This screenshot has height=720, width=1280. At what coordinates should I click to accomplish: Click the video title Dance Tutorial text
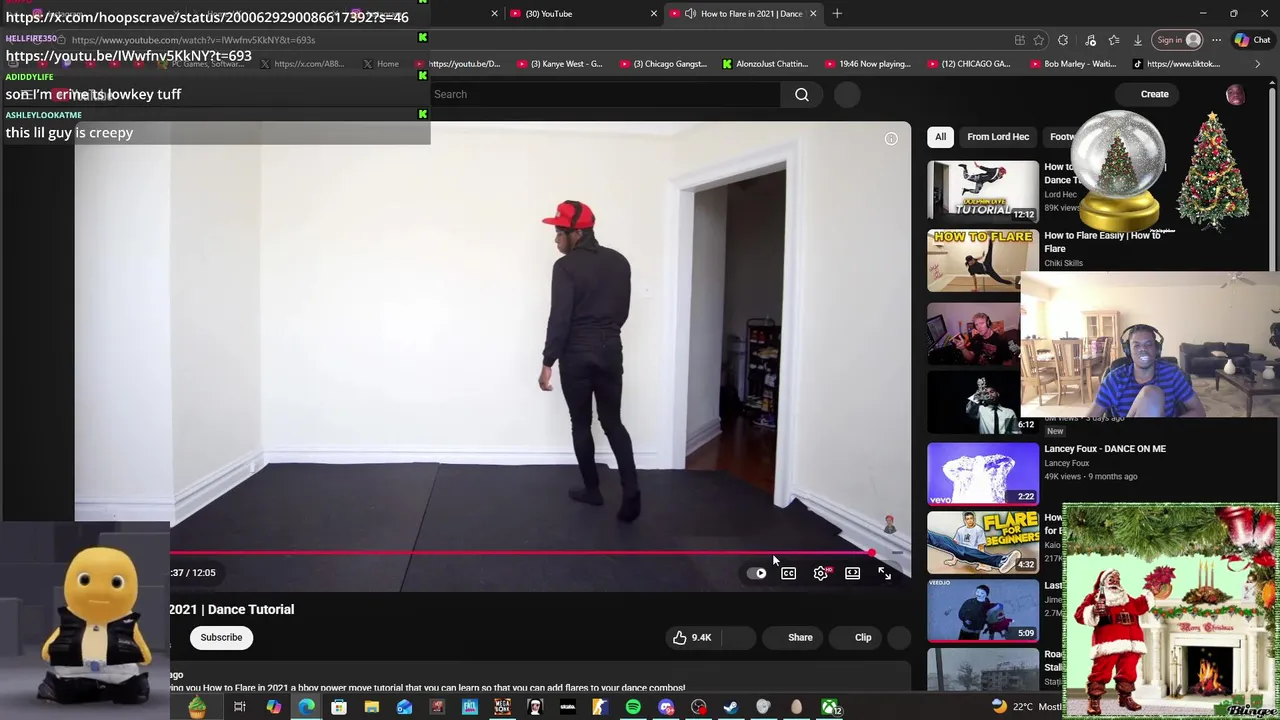tap(251, 609)
